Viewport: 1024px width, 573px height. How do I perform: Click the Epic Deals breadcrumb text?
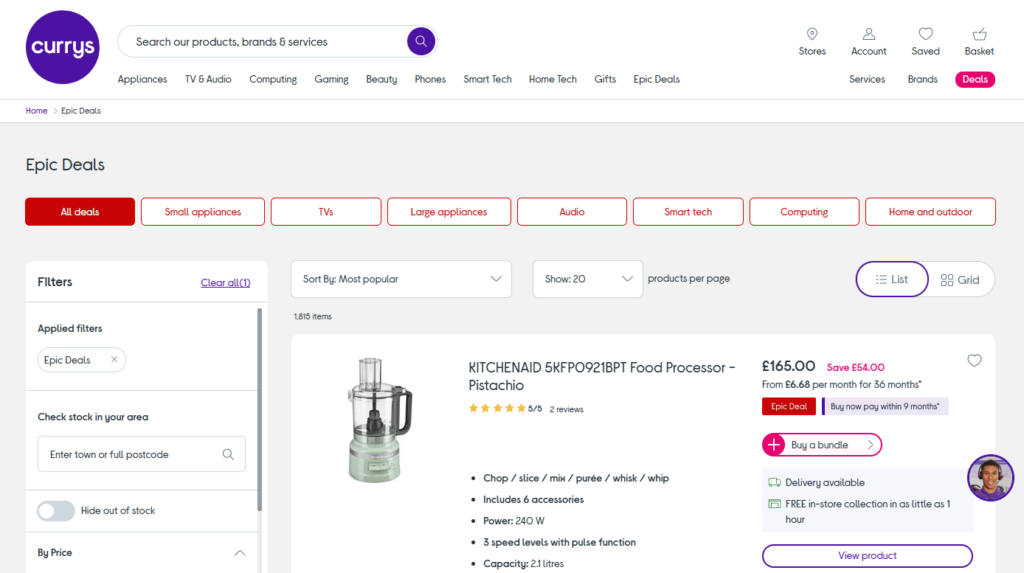[x=81, y=111]
